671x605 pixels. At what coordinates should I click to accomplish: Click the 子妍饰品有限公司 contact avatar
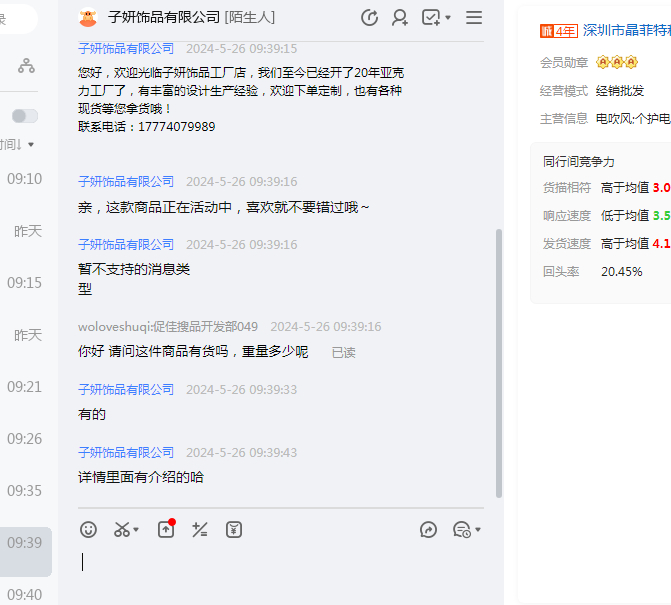(x=88, y=18)
